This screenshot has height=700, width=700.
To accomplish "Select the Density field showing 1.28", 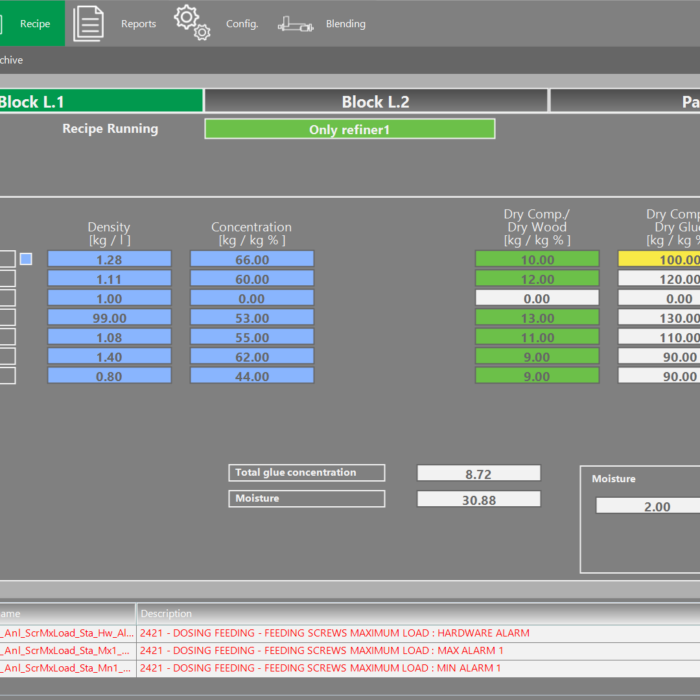I will [x=109, y=259].
